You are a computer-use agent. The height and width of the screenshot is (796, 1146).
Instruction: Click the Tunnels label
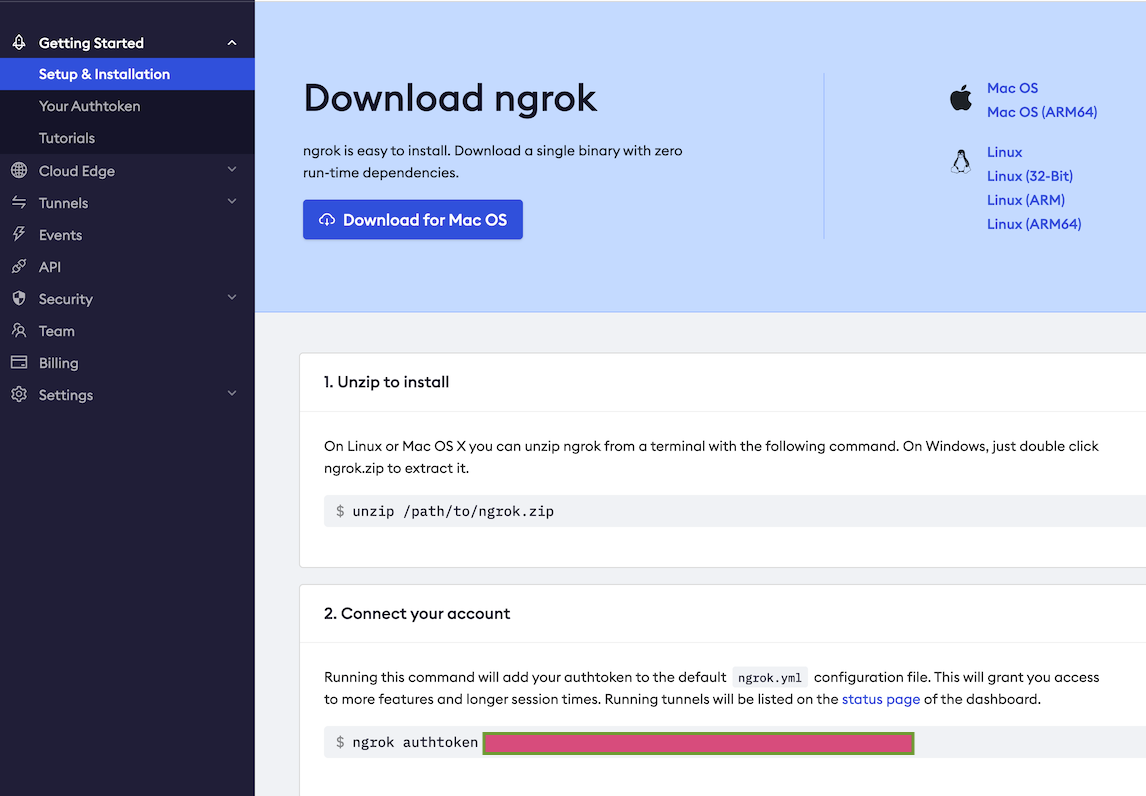(x=64, y=203)
